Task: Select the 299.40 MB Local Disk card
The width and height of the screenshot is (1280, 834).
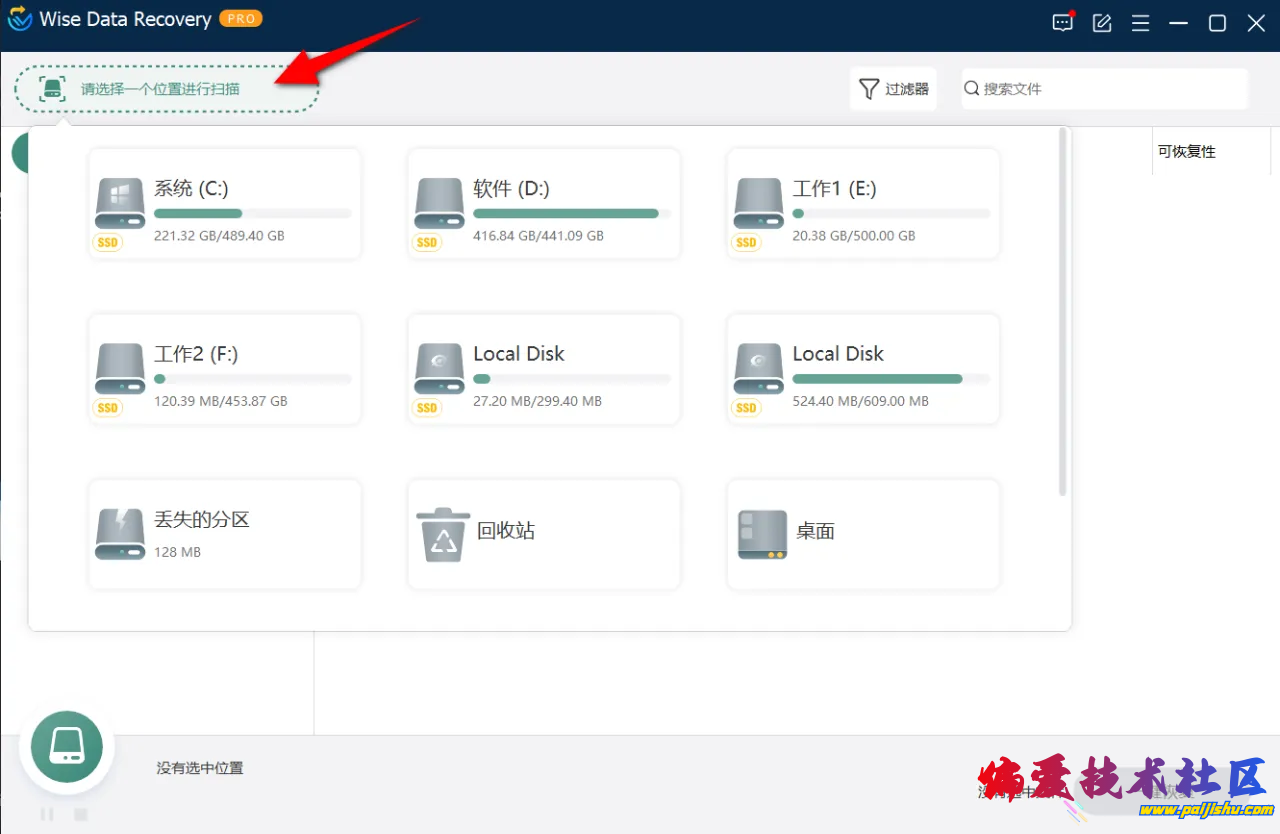Action: [x=544, y=369]
